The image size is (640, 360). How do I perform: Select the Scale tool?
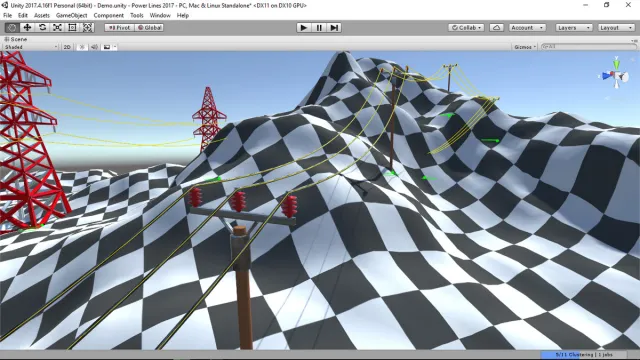click(57, 27)
